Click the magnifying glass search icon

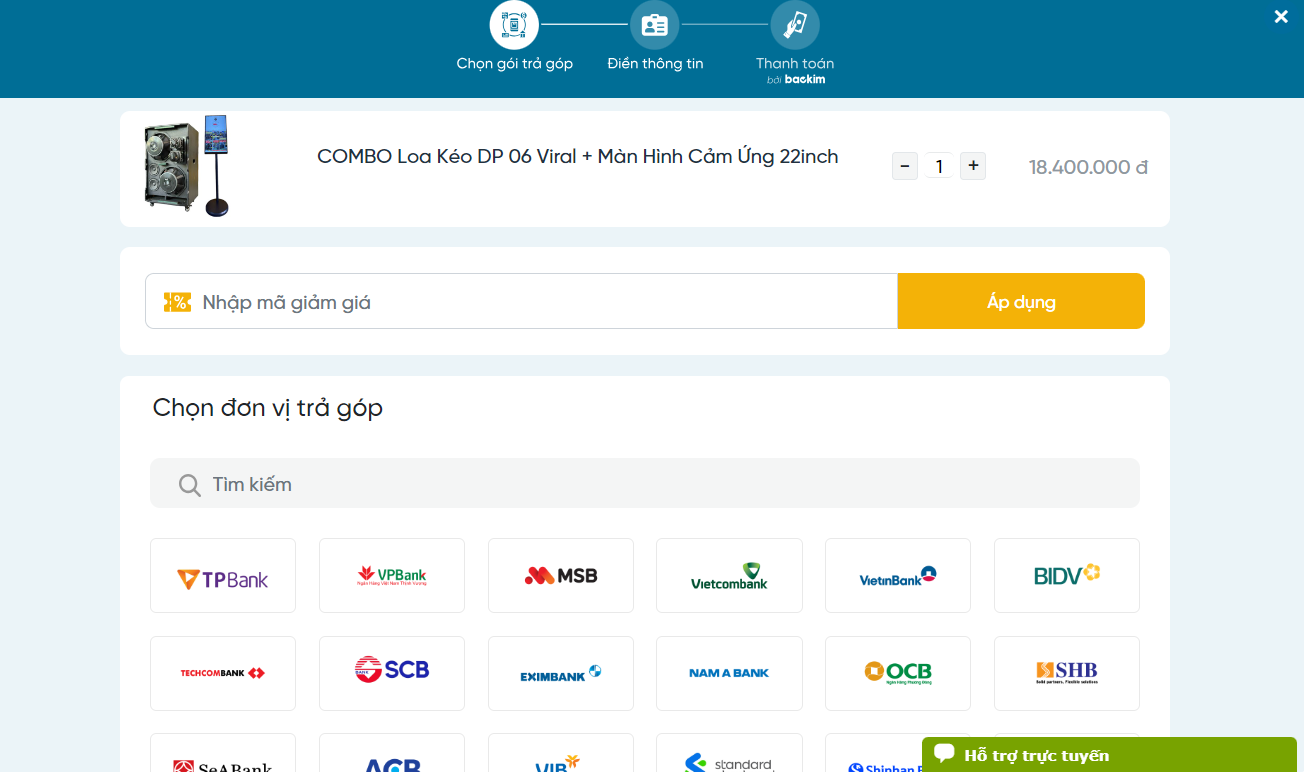click(x=189, y=483)
